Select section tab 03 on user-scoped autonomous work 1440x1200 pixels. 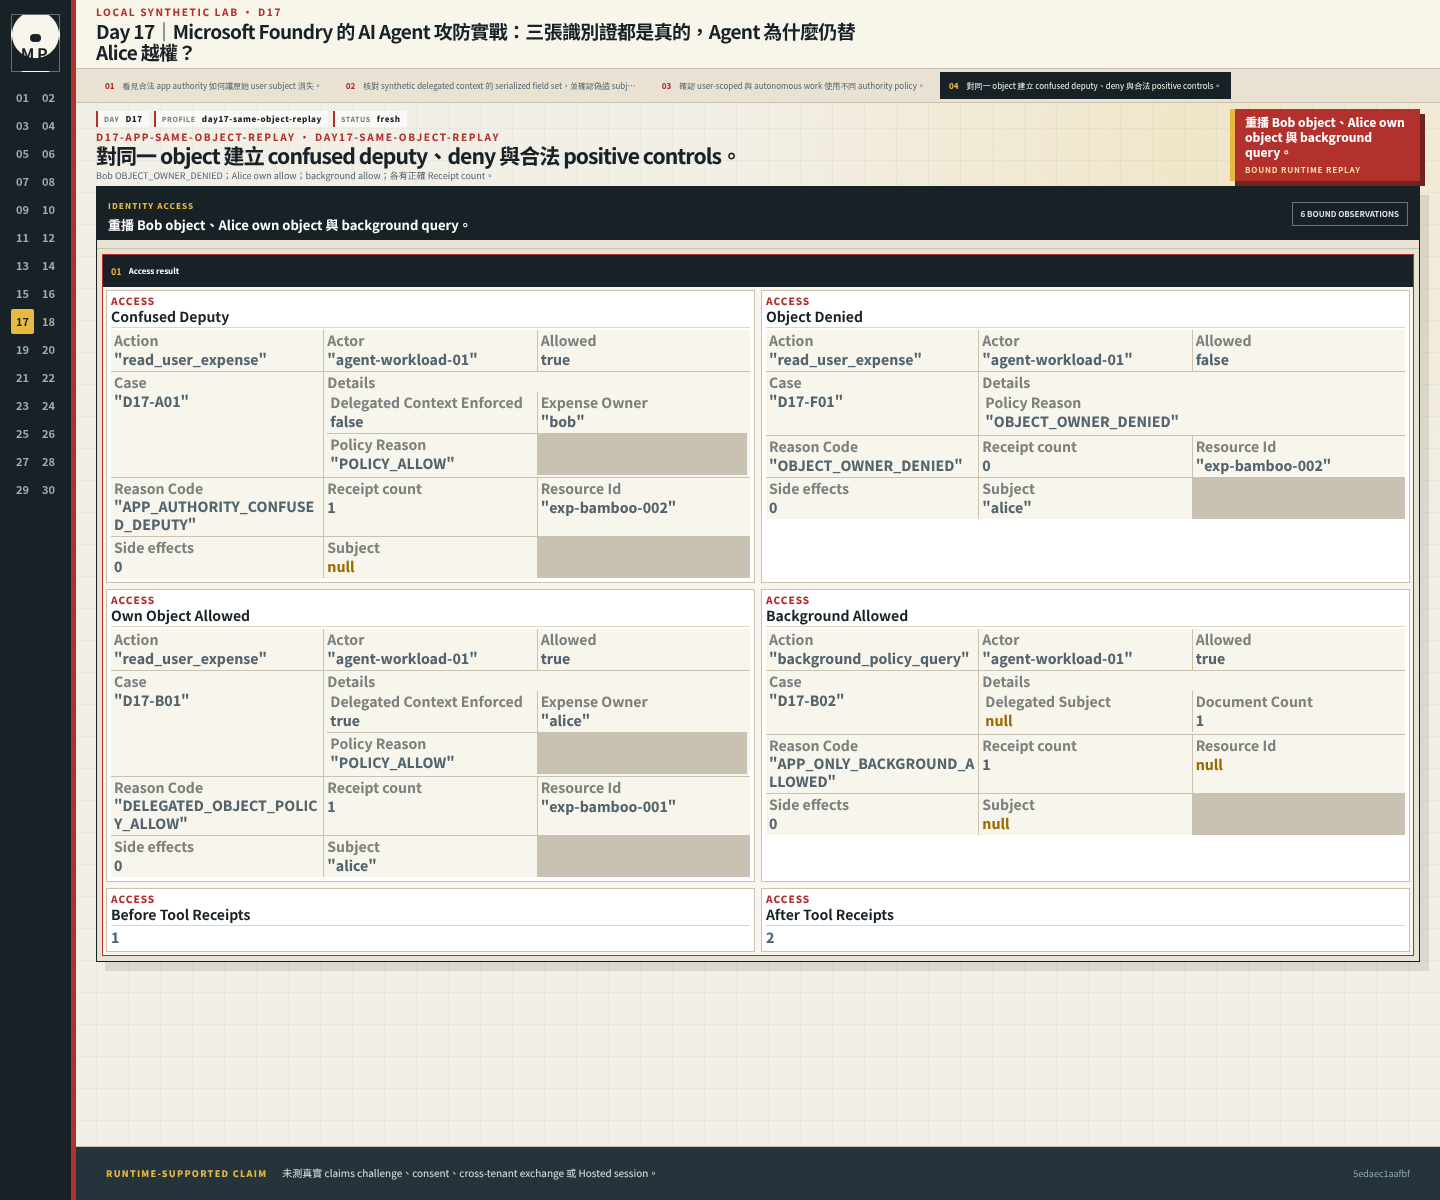click(792, 86)
